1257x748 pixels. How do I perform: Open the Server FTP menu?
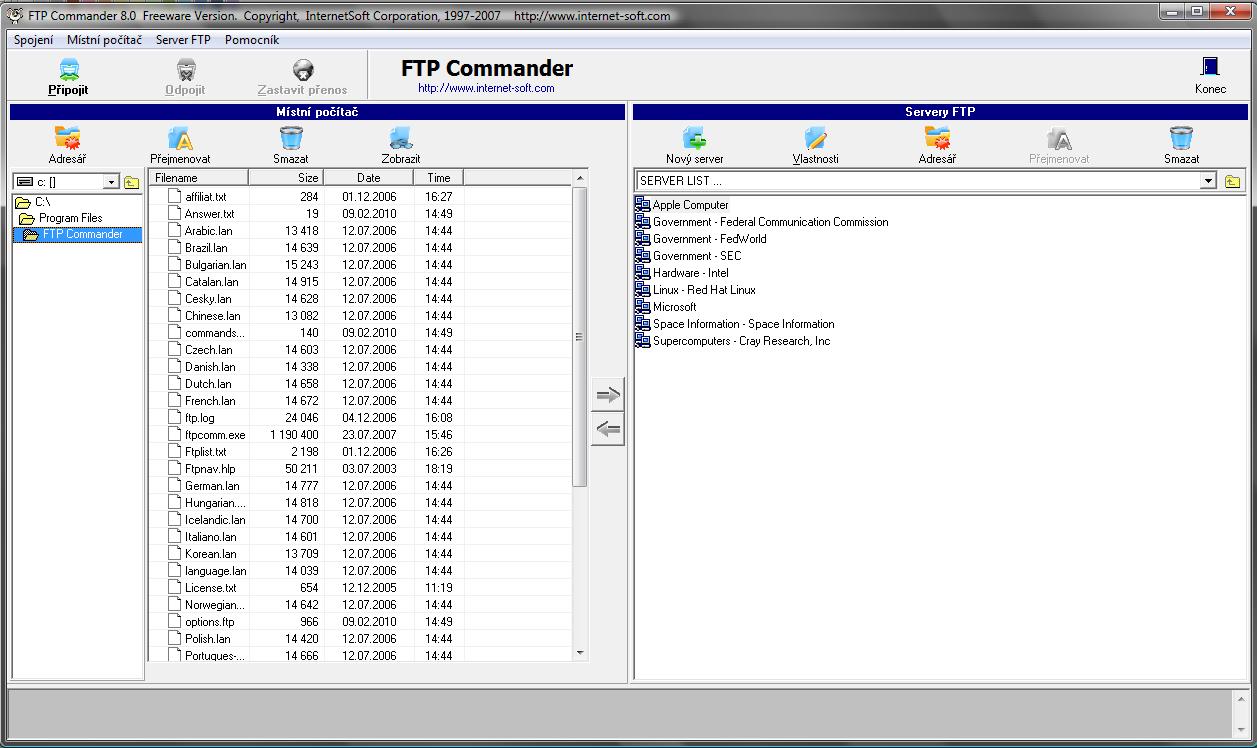click(x=183, y=40)
